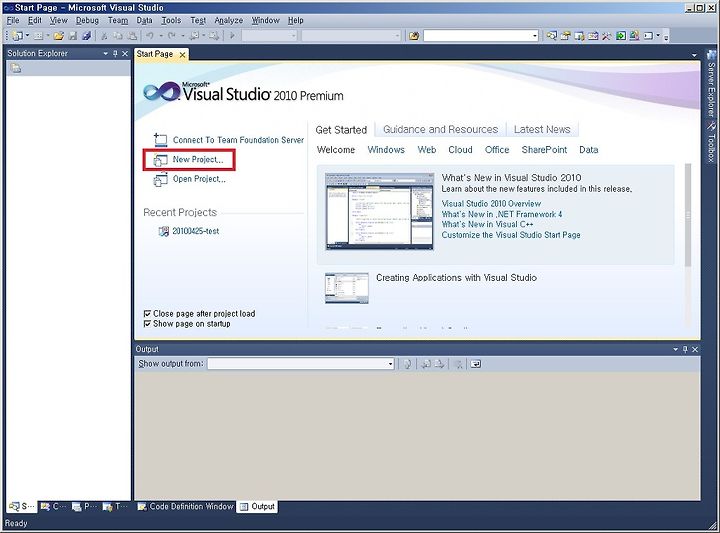Open Customize the Visual Studio Start Page link
This screenshot has height=533, width=720.
(511, 235)
